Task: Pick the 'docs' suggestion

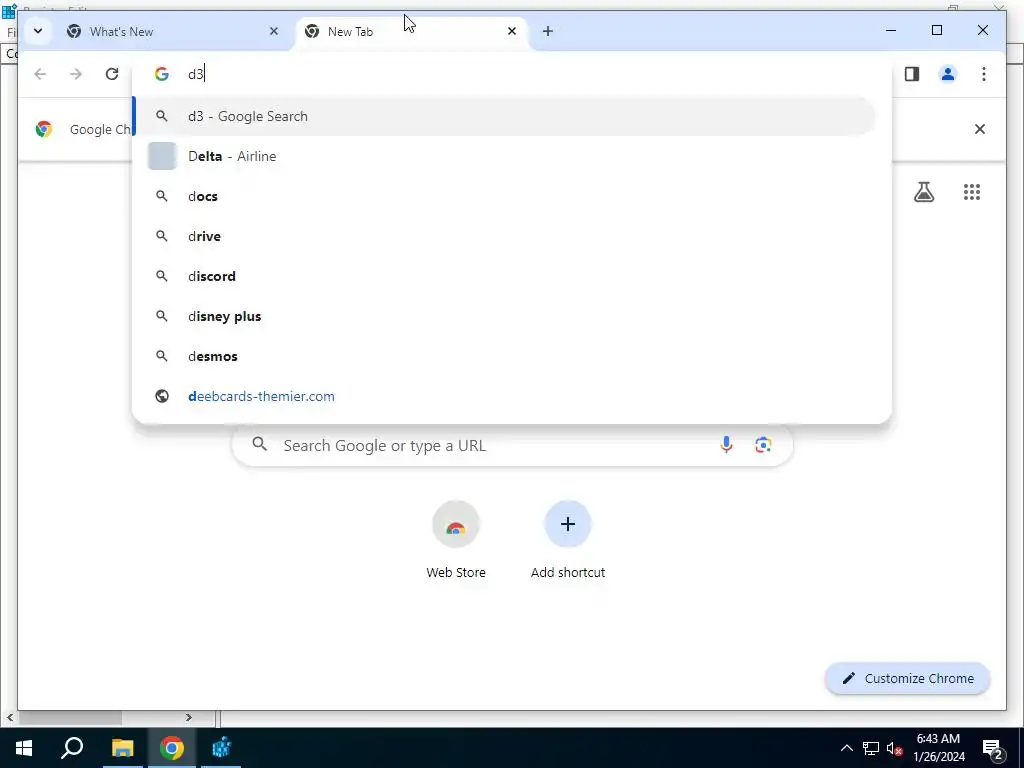Action: coord(504,196)
